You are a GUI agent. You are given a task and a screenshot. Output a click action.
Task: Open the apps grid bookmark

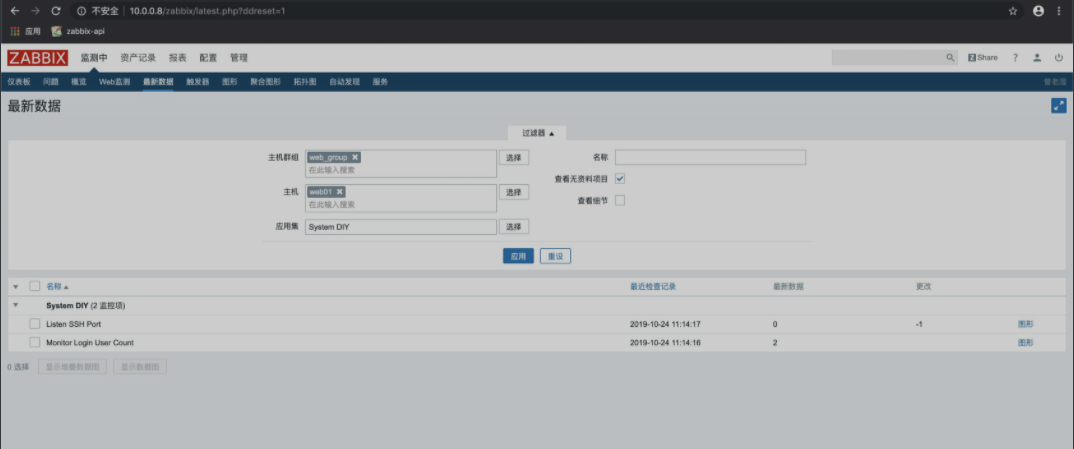[x=26, y=31]
